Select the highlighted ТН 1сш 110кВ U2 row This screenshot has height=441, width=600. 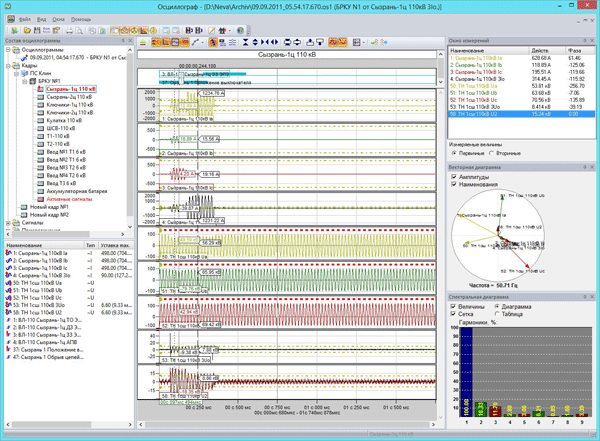(x=521, y=114)
